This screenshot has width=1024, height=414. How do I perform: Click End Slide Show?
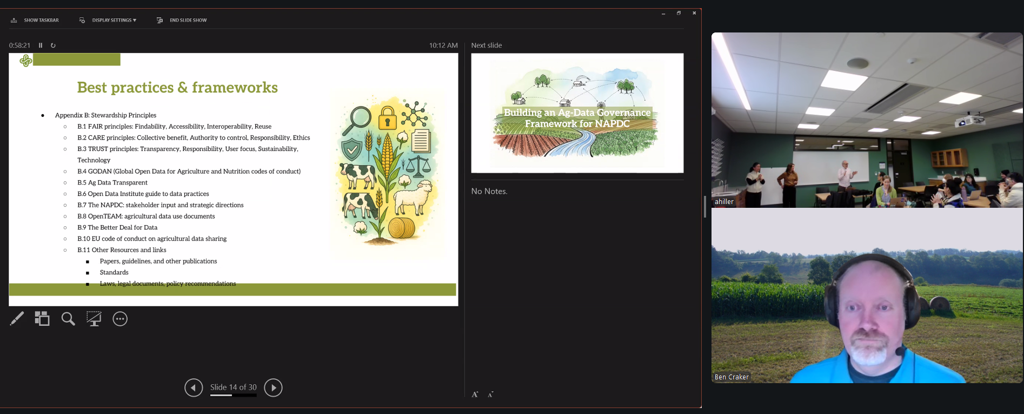tap(181, 20)
